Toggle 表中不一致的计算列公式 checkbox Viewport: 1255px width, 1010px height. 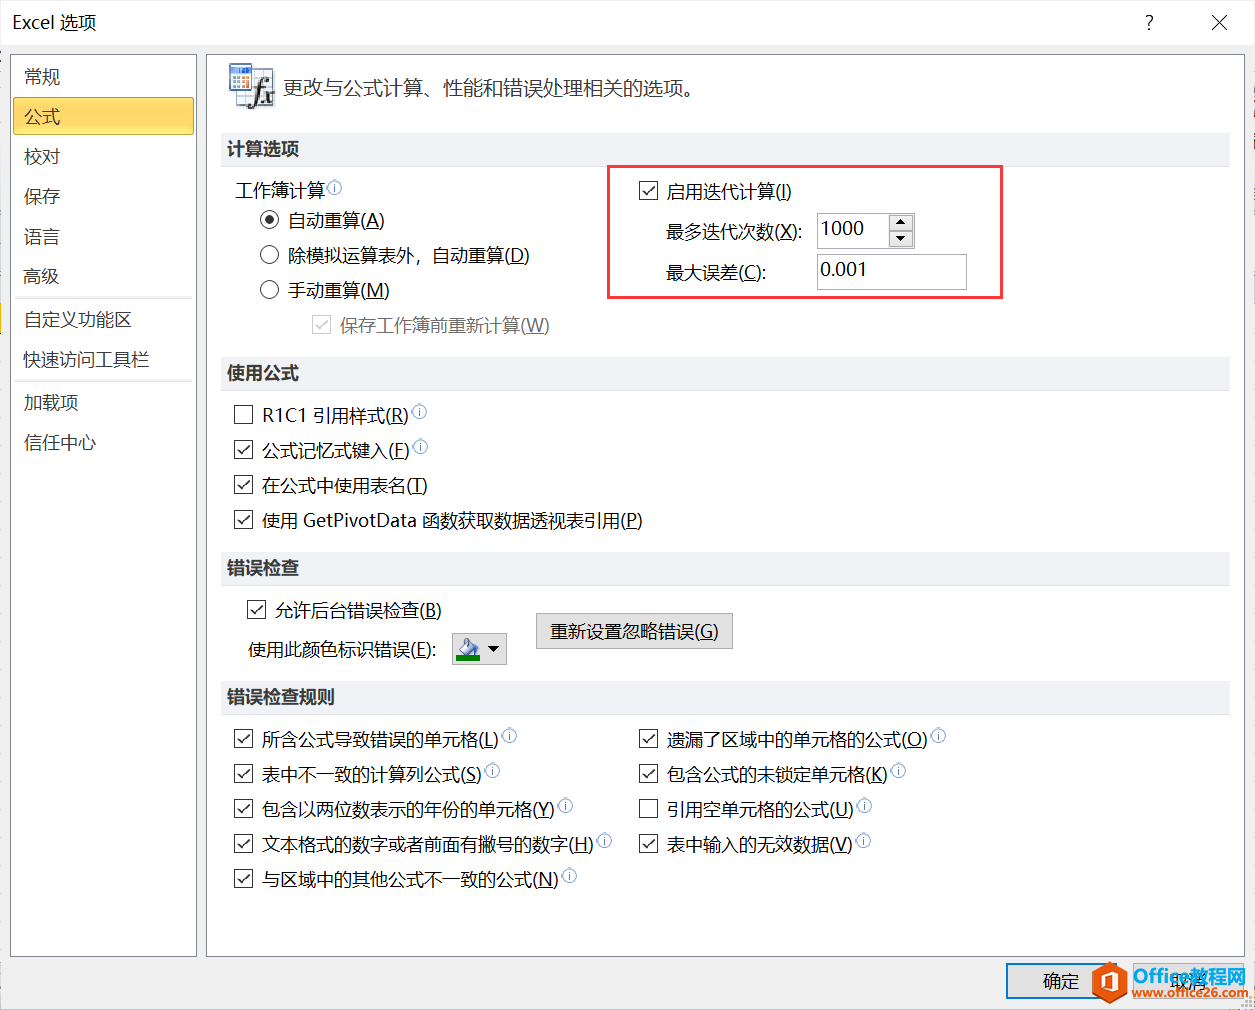tap(243, 774)
